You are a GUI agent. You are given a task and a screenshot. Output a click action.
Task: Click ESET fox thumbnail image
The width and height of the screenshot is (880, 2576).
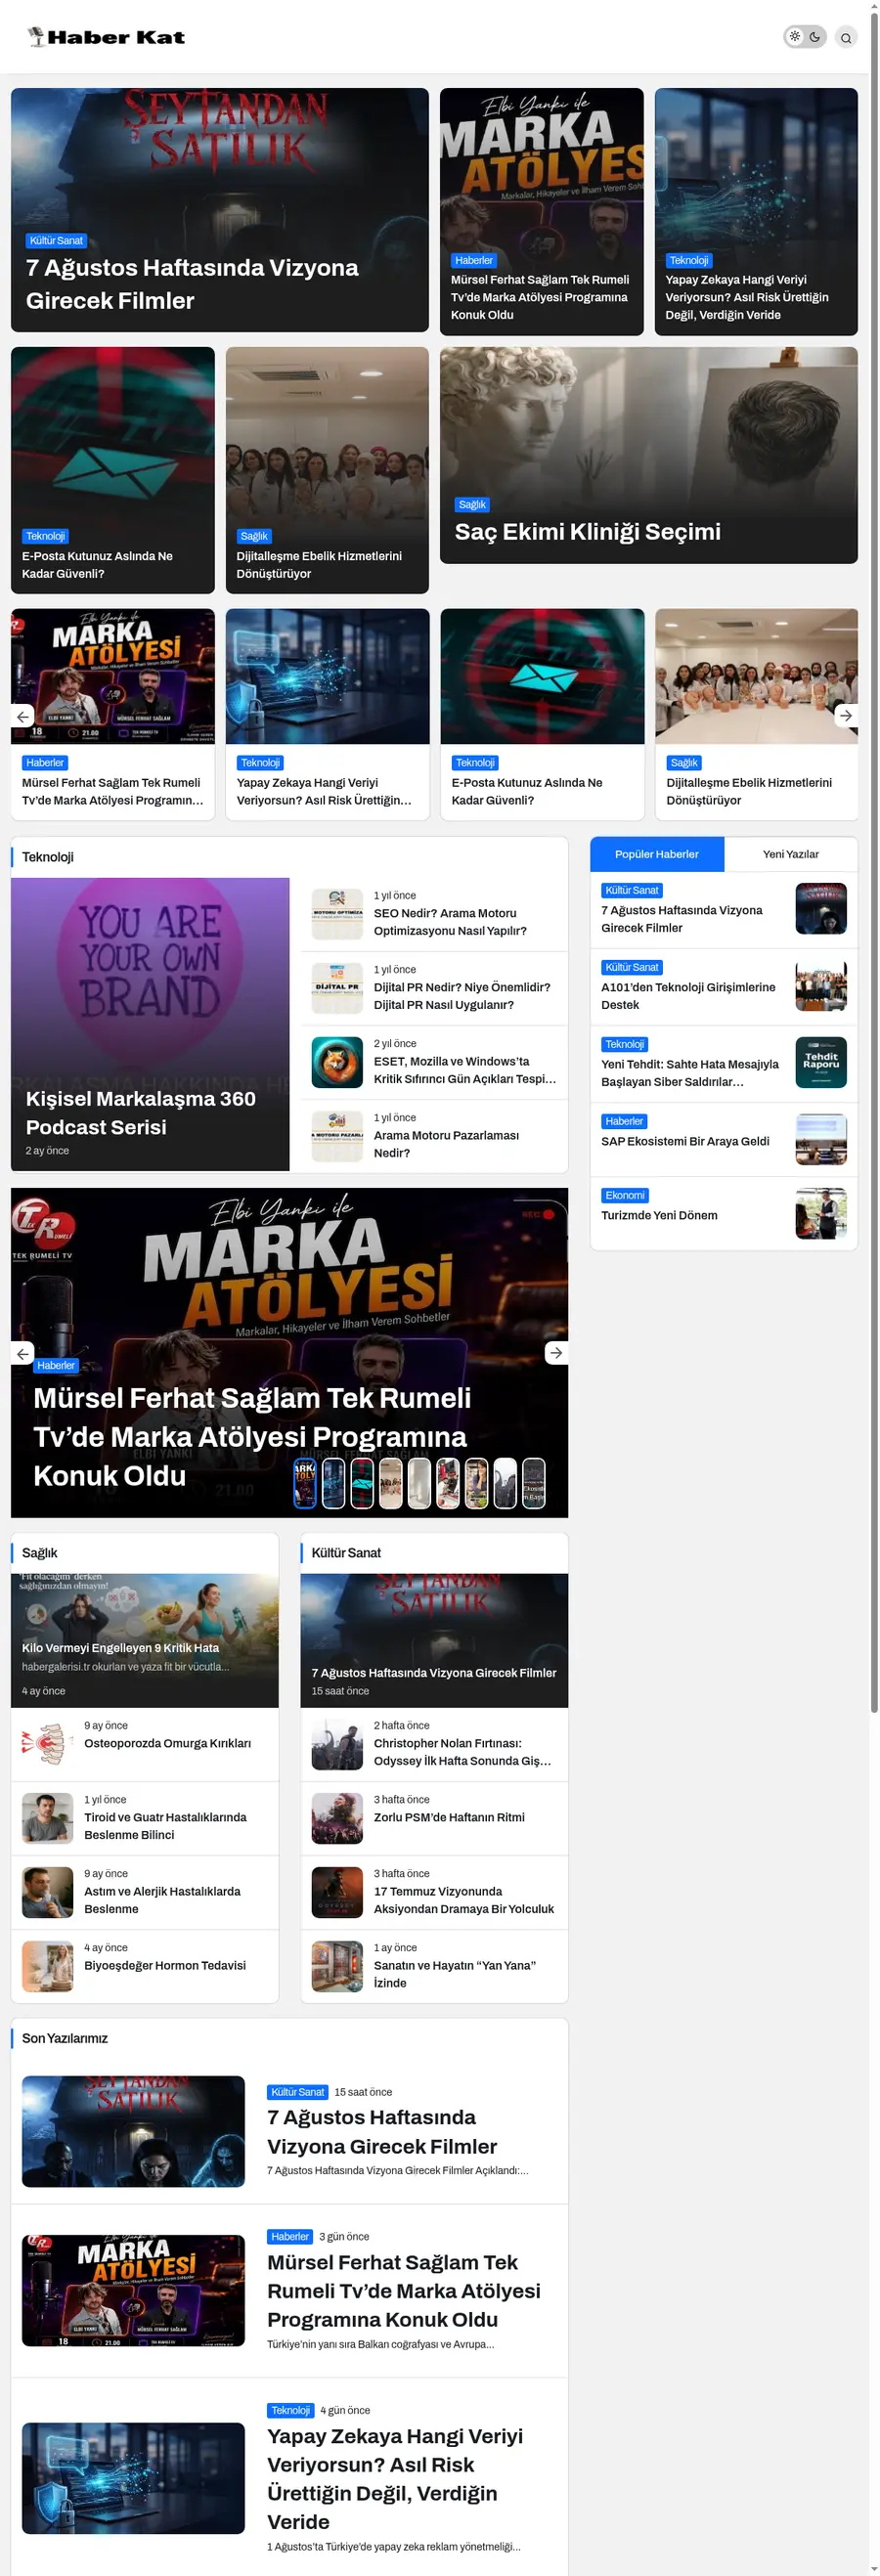point(337,1062)
